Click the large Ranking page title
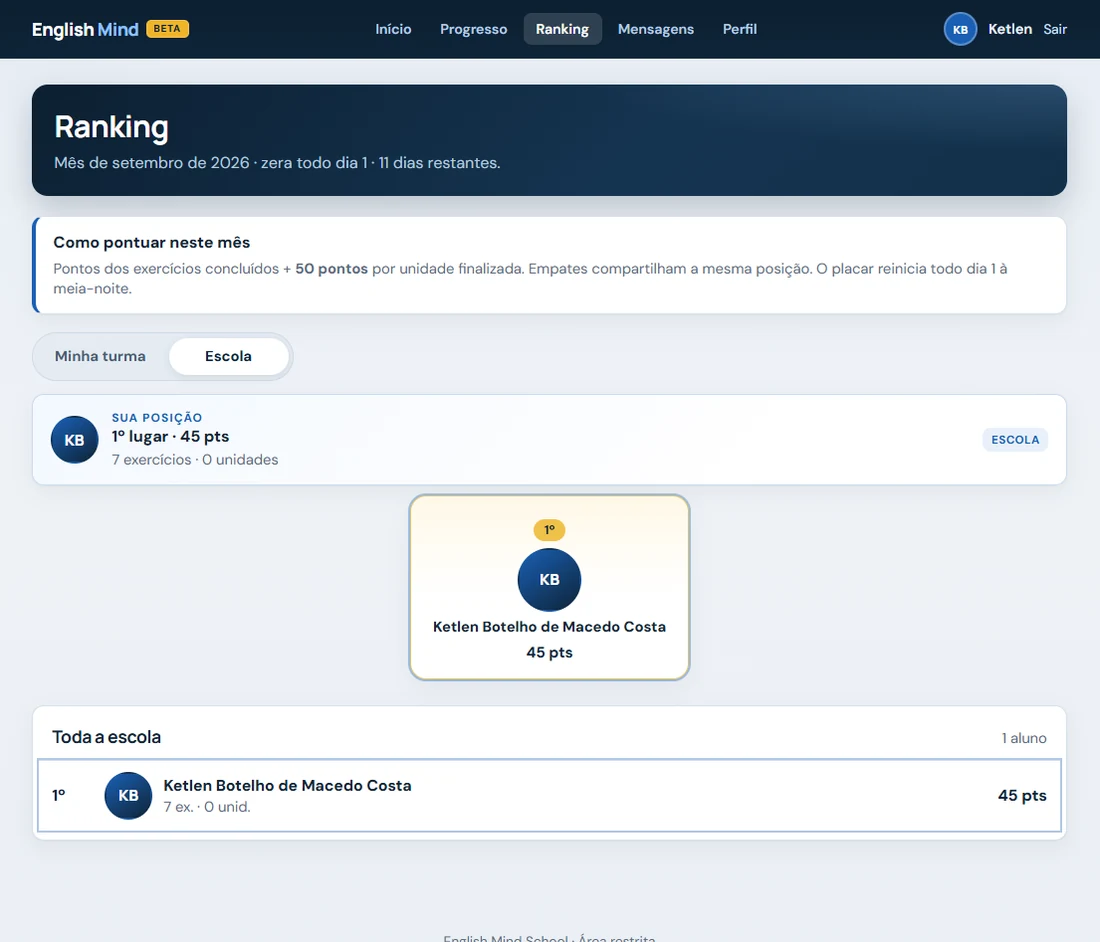Viewport: 1100px width, 942px height. point(112,127)
